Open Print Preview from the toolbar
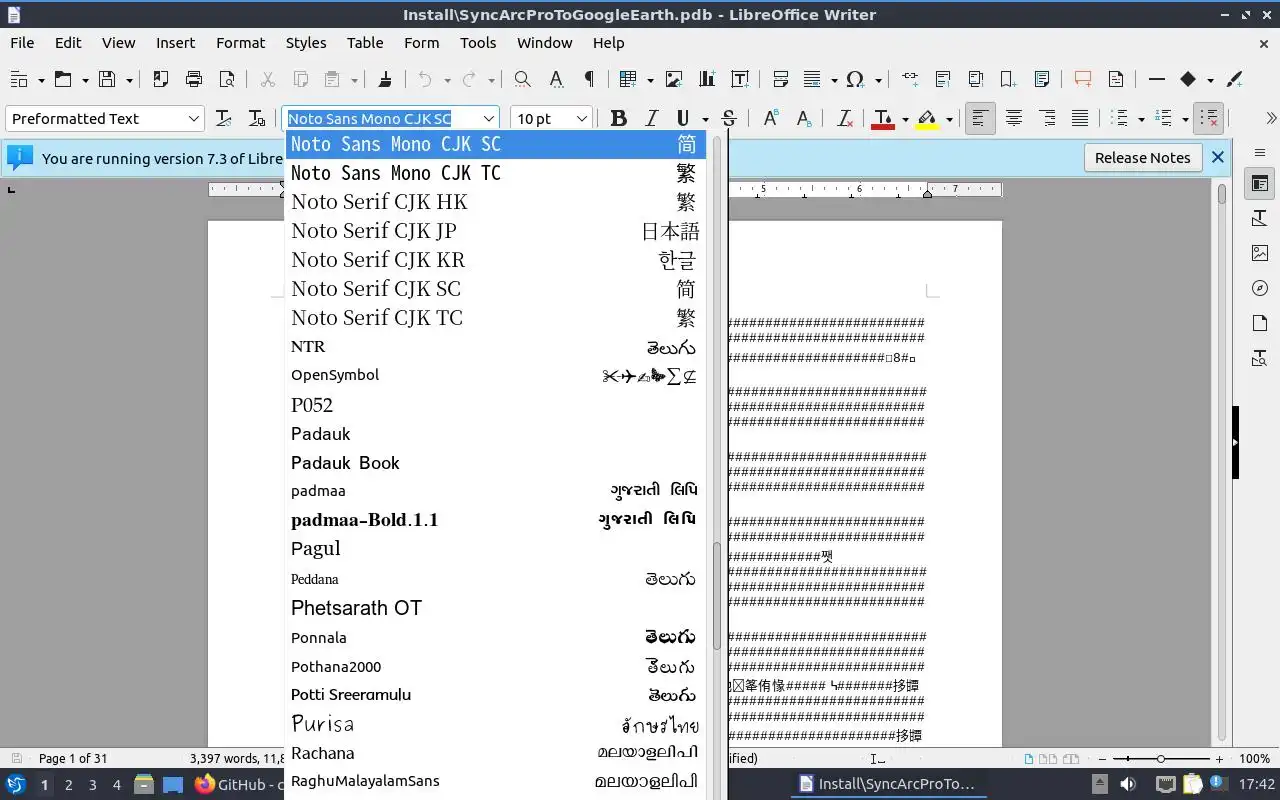Image resolution: width=1280 pixels, height=800 pixels. tap(227, 79)
